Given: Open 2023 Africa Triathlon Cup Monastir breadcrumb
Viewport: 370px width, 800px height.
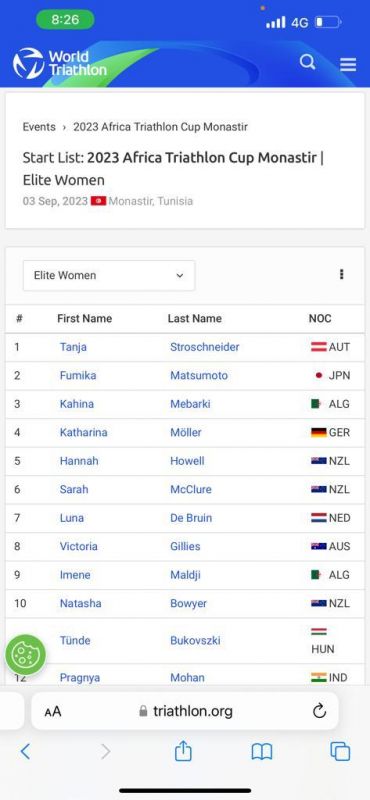Looking at the screenshot, I should (160, 127).
